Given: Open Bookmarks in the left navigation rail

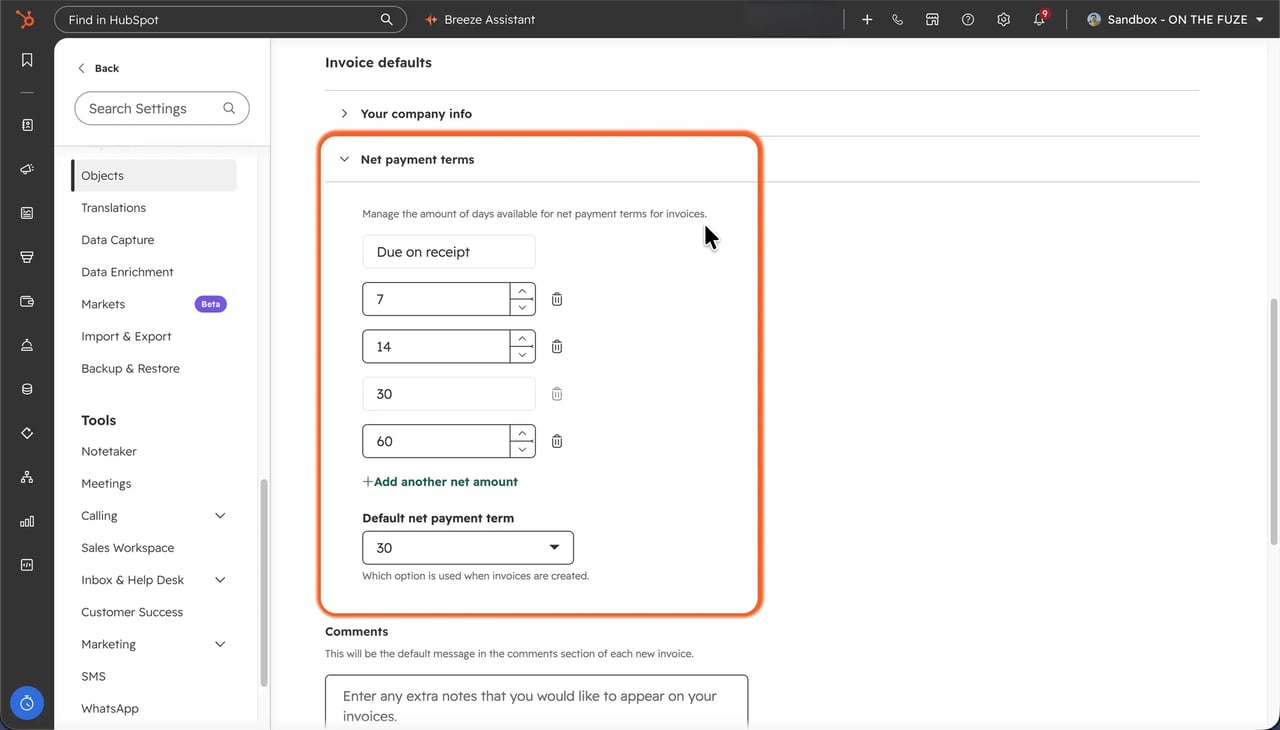Looking at the screenshot, I should 27,60.
